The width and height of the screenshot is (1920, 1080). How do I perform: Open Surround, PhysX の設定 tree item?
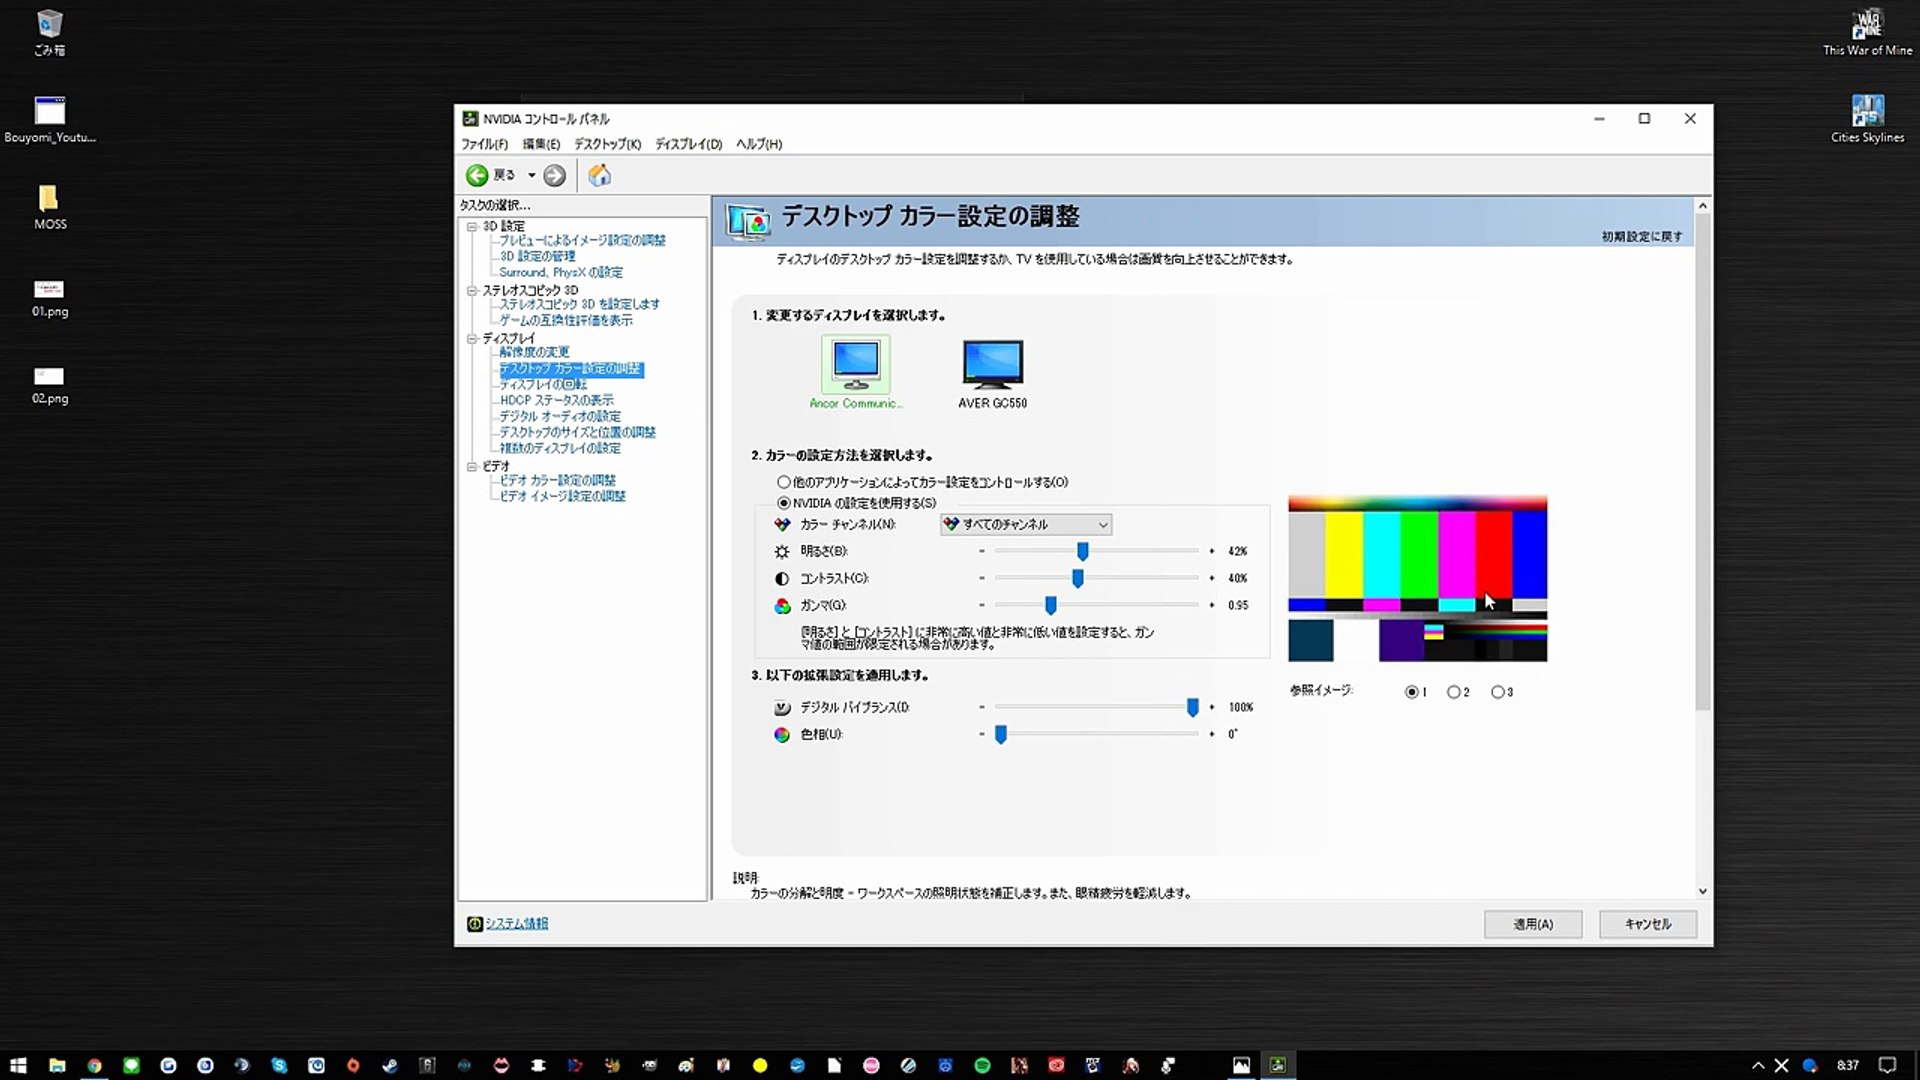pos(561,272)
